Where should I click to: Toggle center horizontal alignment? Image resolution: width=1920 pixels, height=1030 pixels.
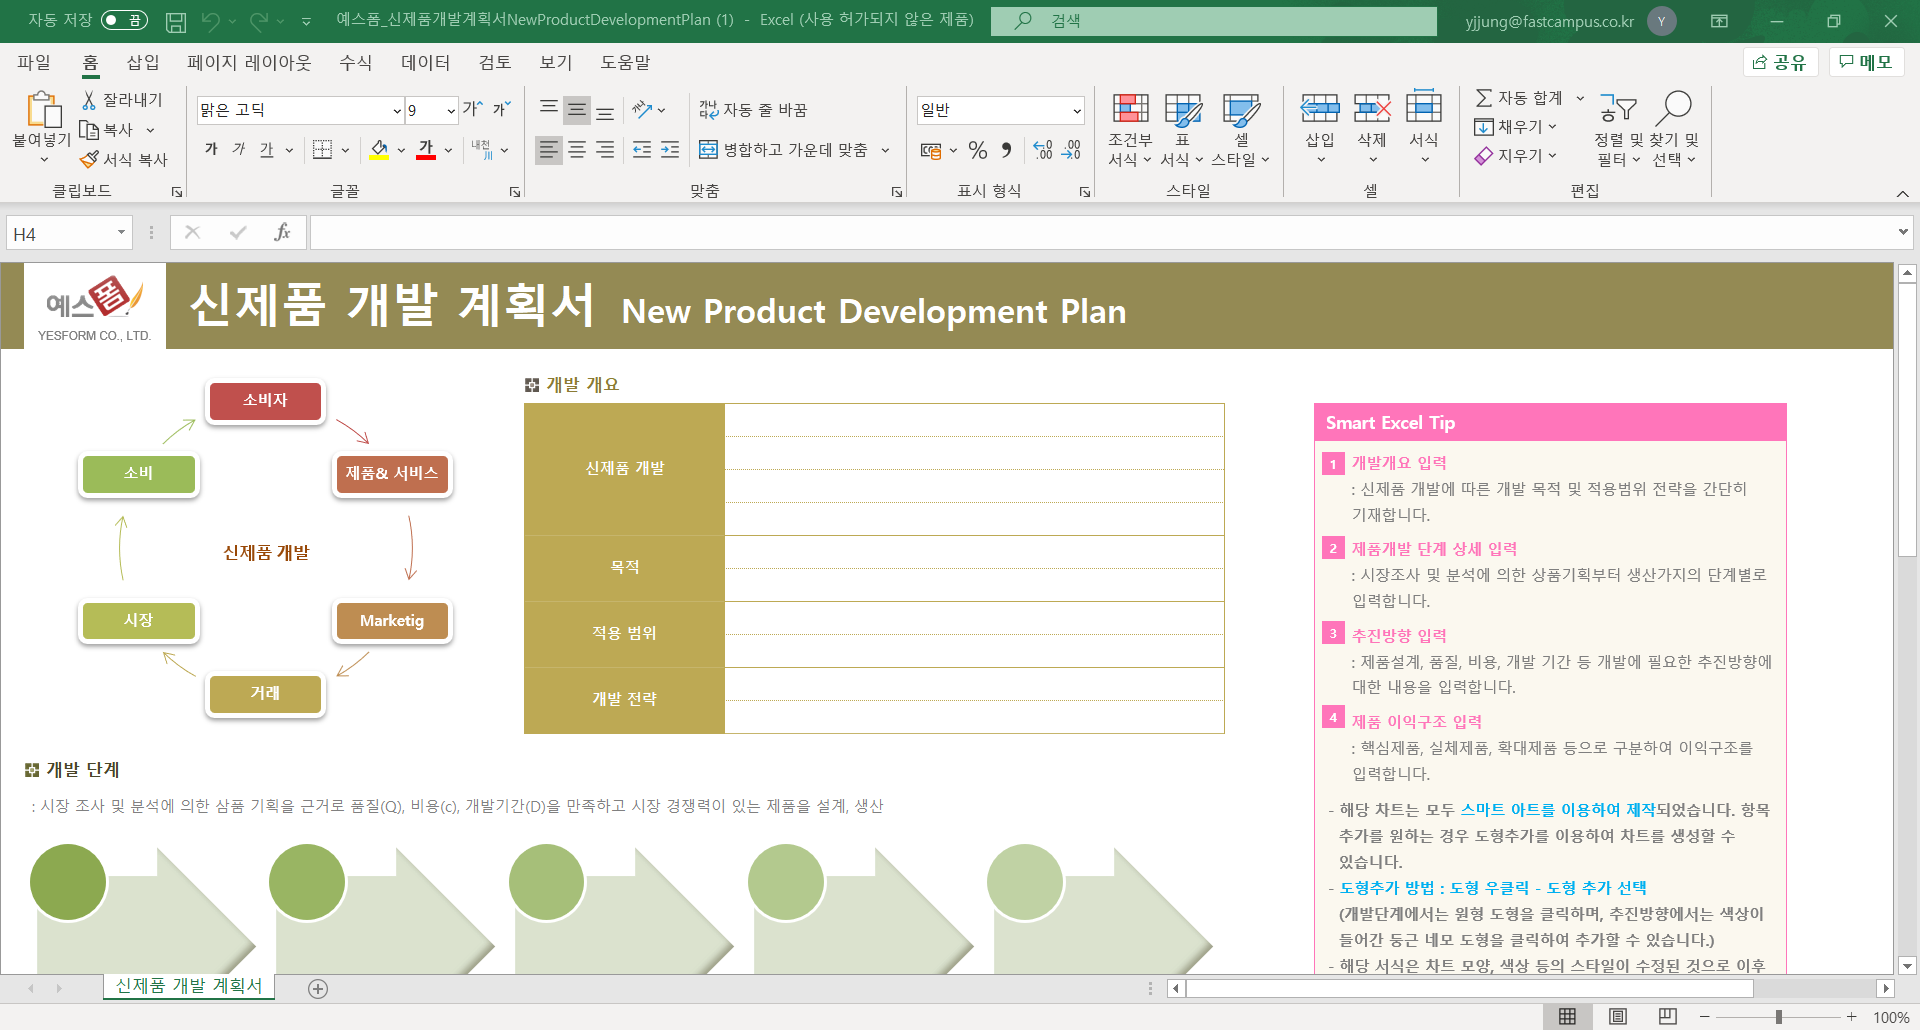(x=577, y=150)
